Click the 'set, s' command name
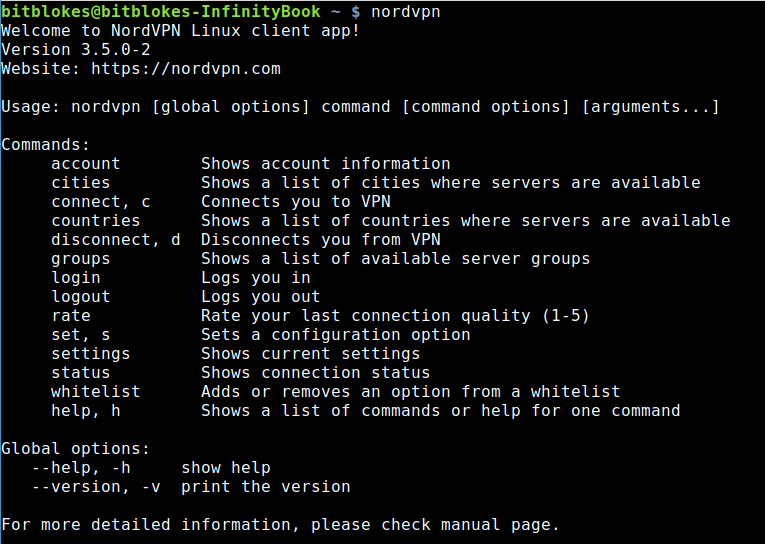 [81, 335]
